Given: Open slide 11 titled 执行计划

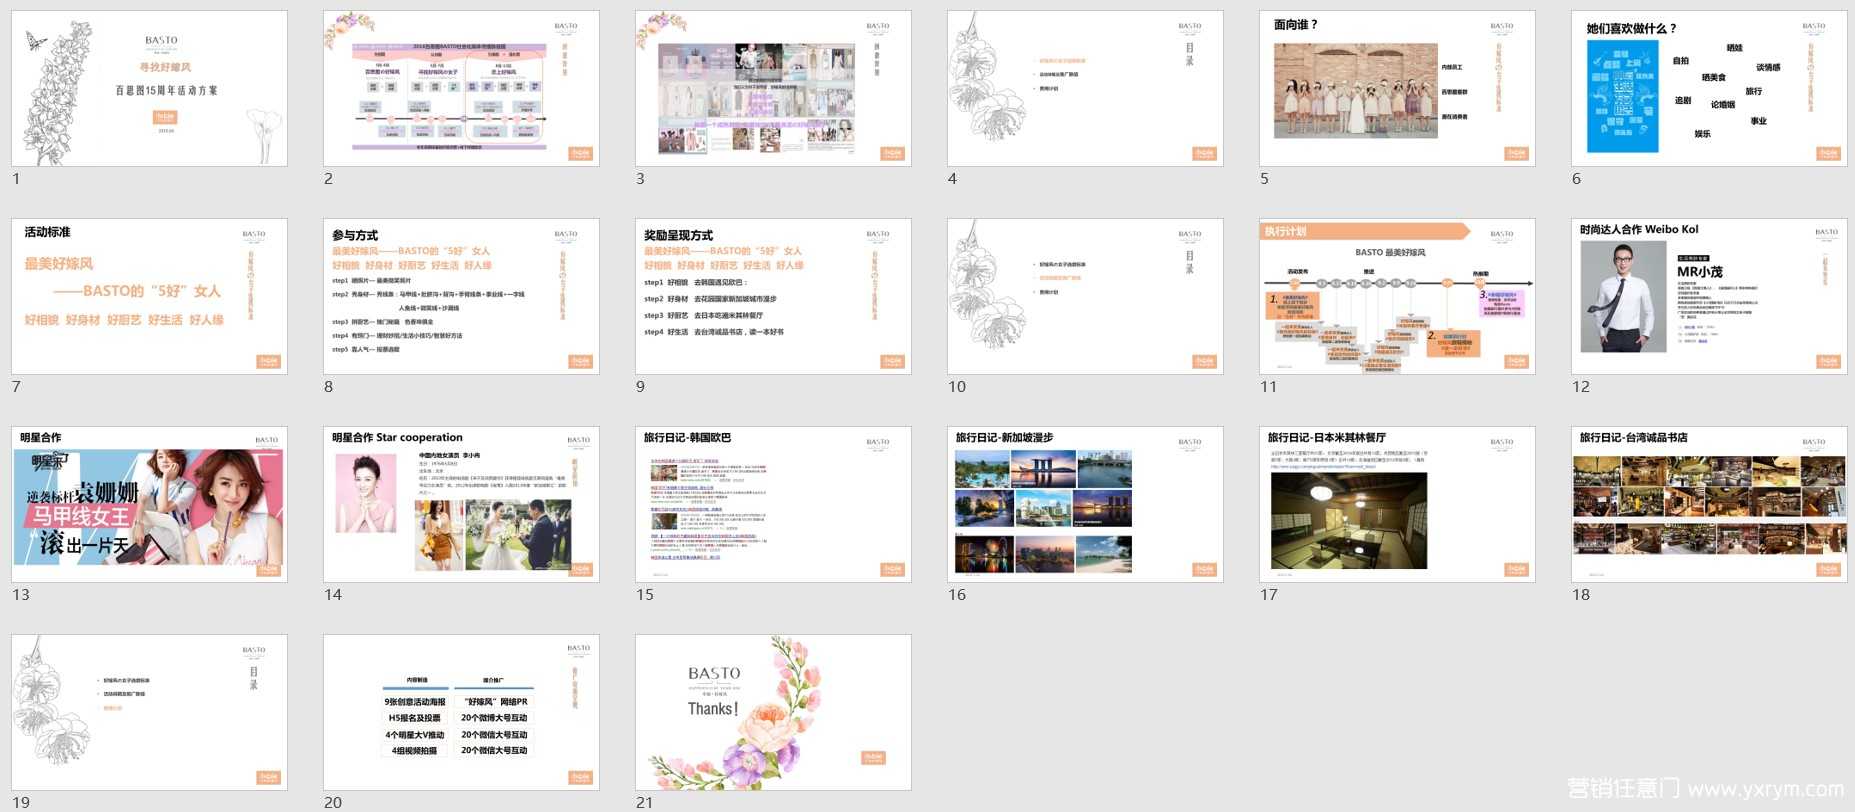Looking at the screenshot, I should pos(1397,296).
